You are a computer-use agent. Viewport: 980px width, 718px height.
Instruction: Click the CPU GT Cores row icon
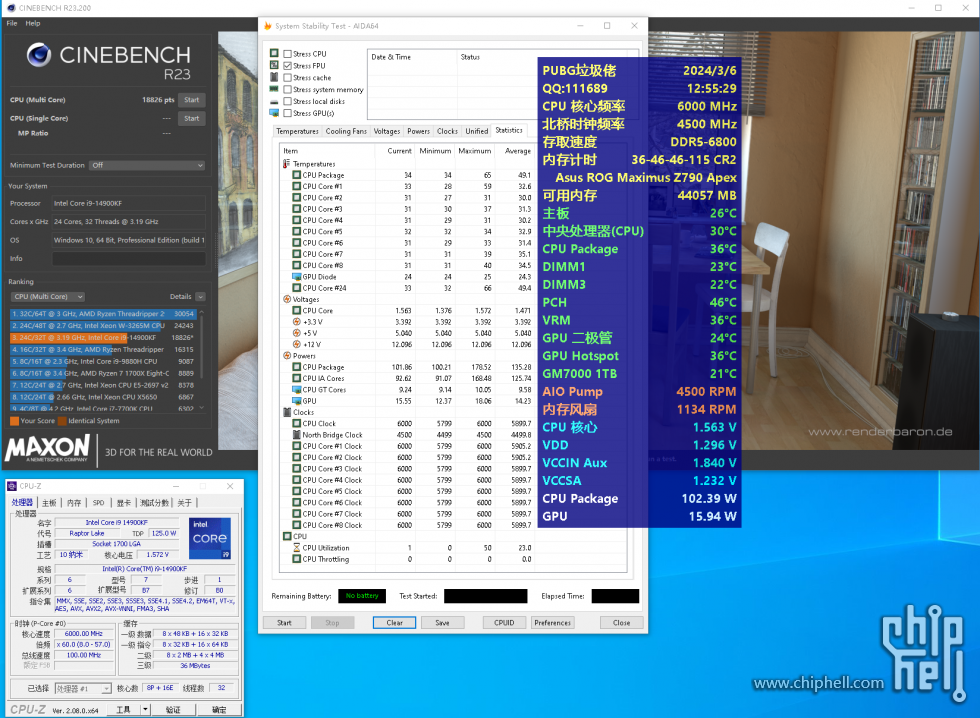coord(297,389)
